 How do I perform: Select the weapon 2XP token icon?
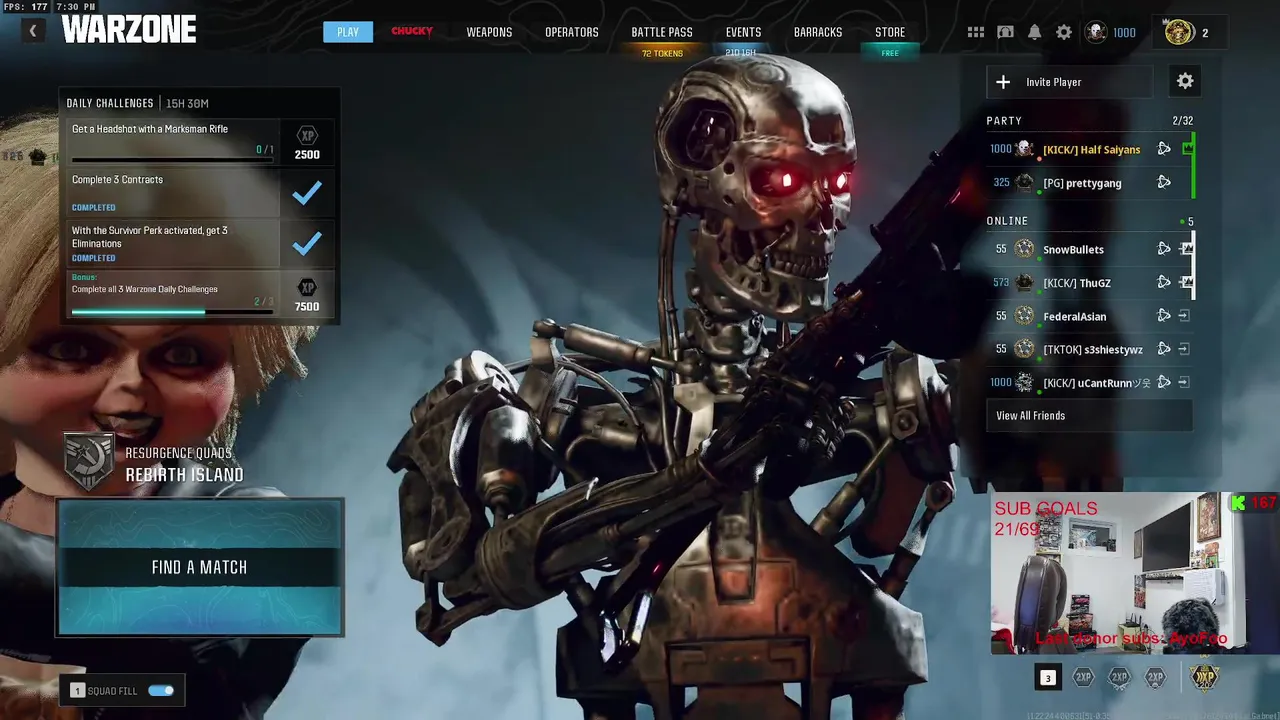1119,677
